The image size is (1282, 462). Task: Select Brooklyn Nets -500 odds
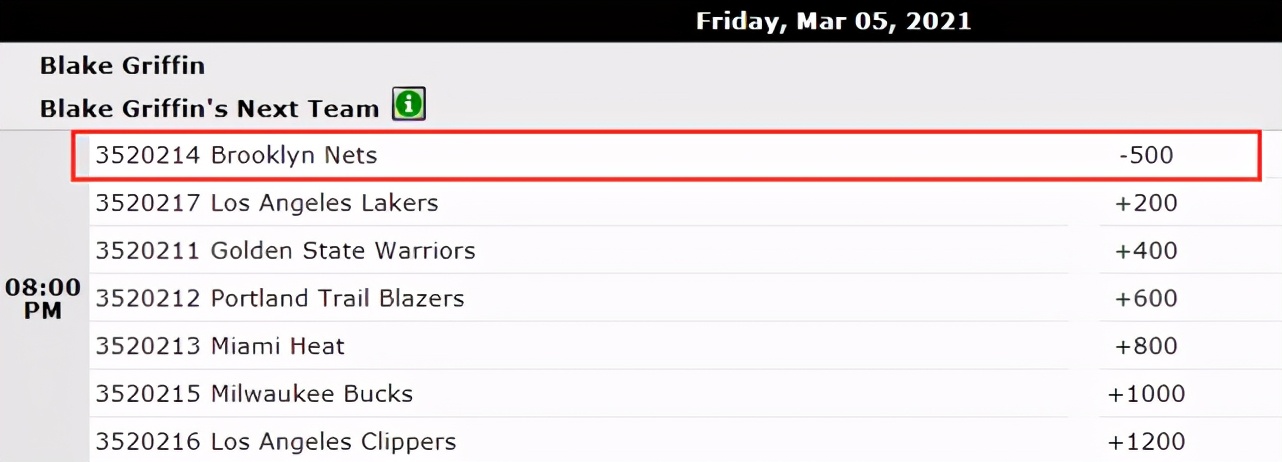point(1146,156)
